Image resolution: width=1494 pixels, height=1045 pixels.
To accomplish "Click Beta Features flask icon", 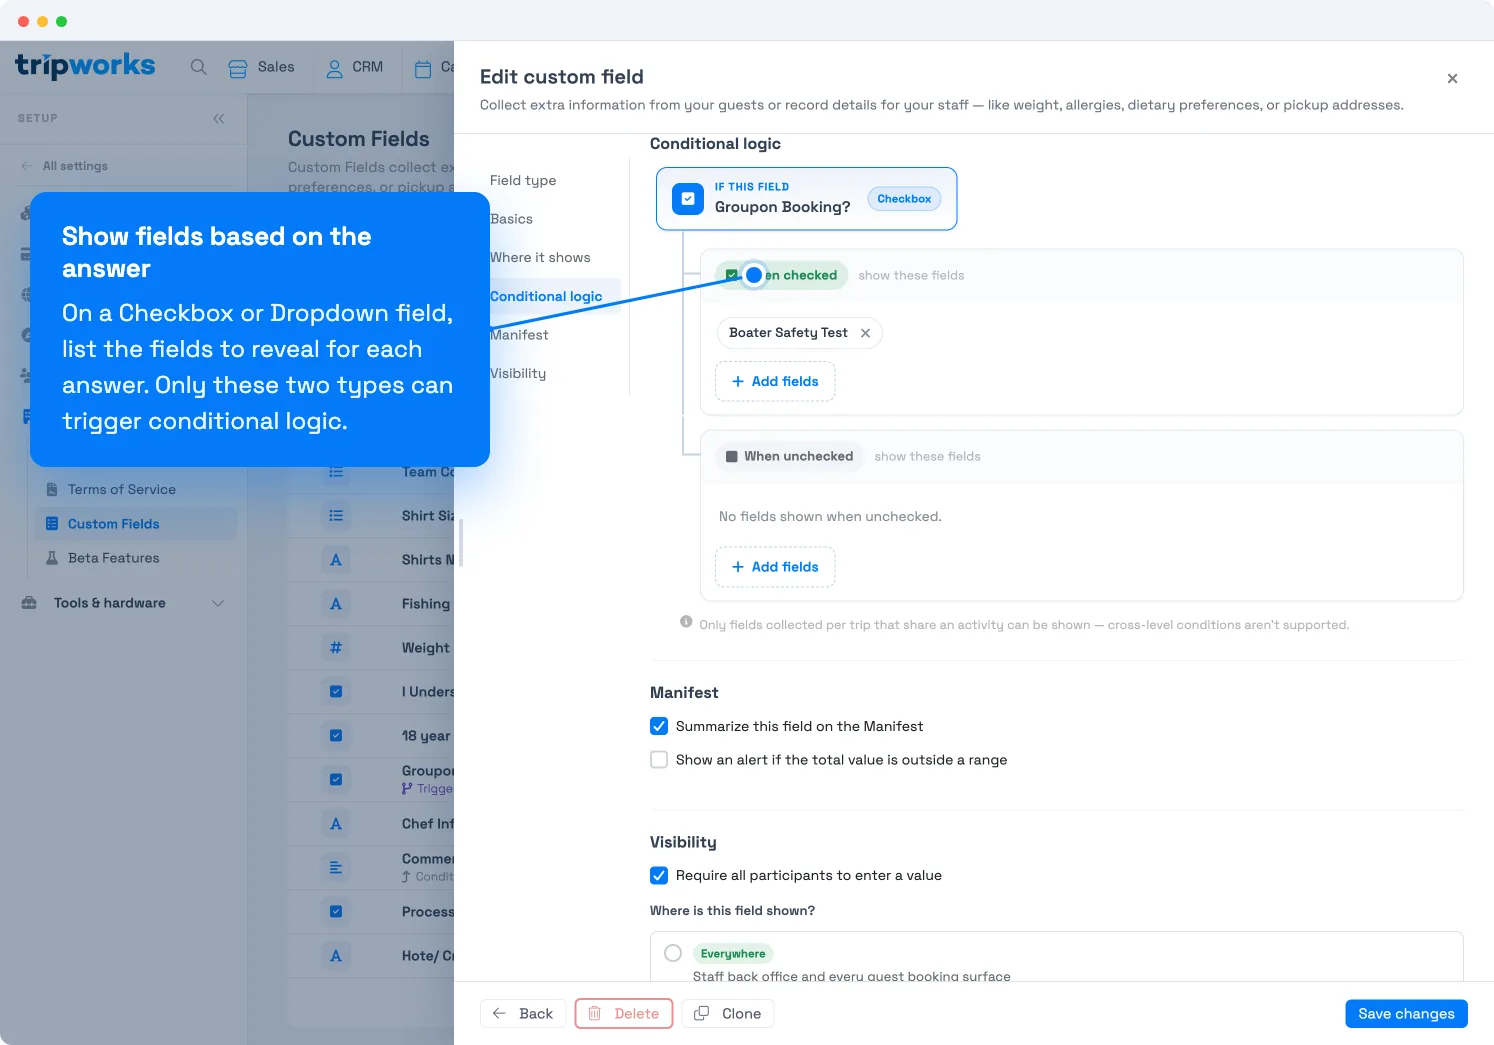I will (52, 558).
